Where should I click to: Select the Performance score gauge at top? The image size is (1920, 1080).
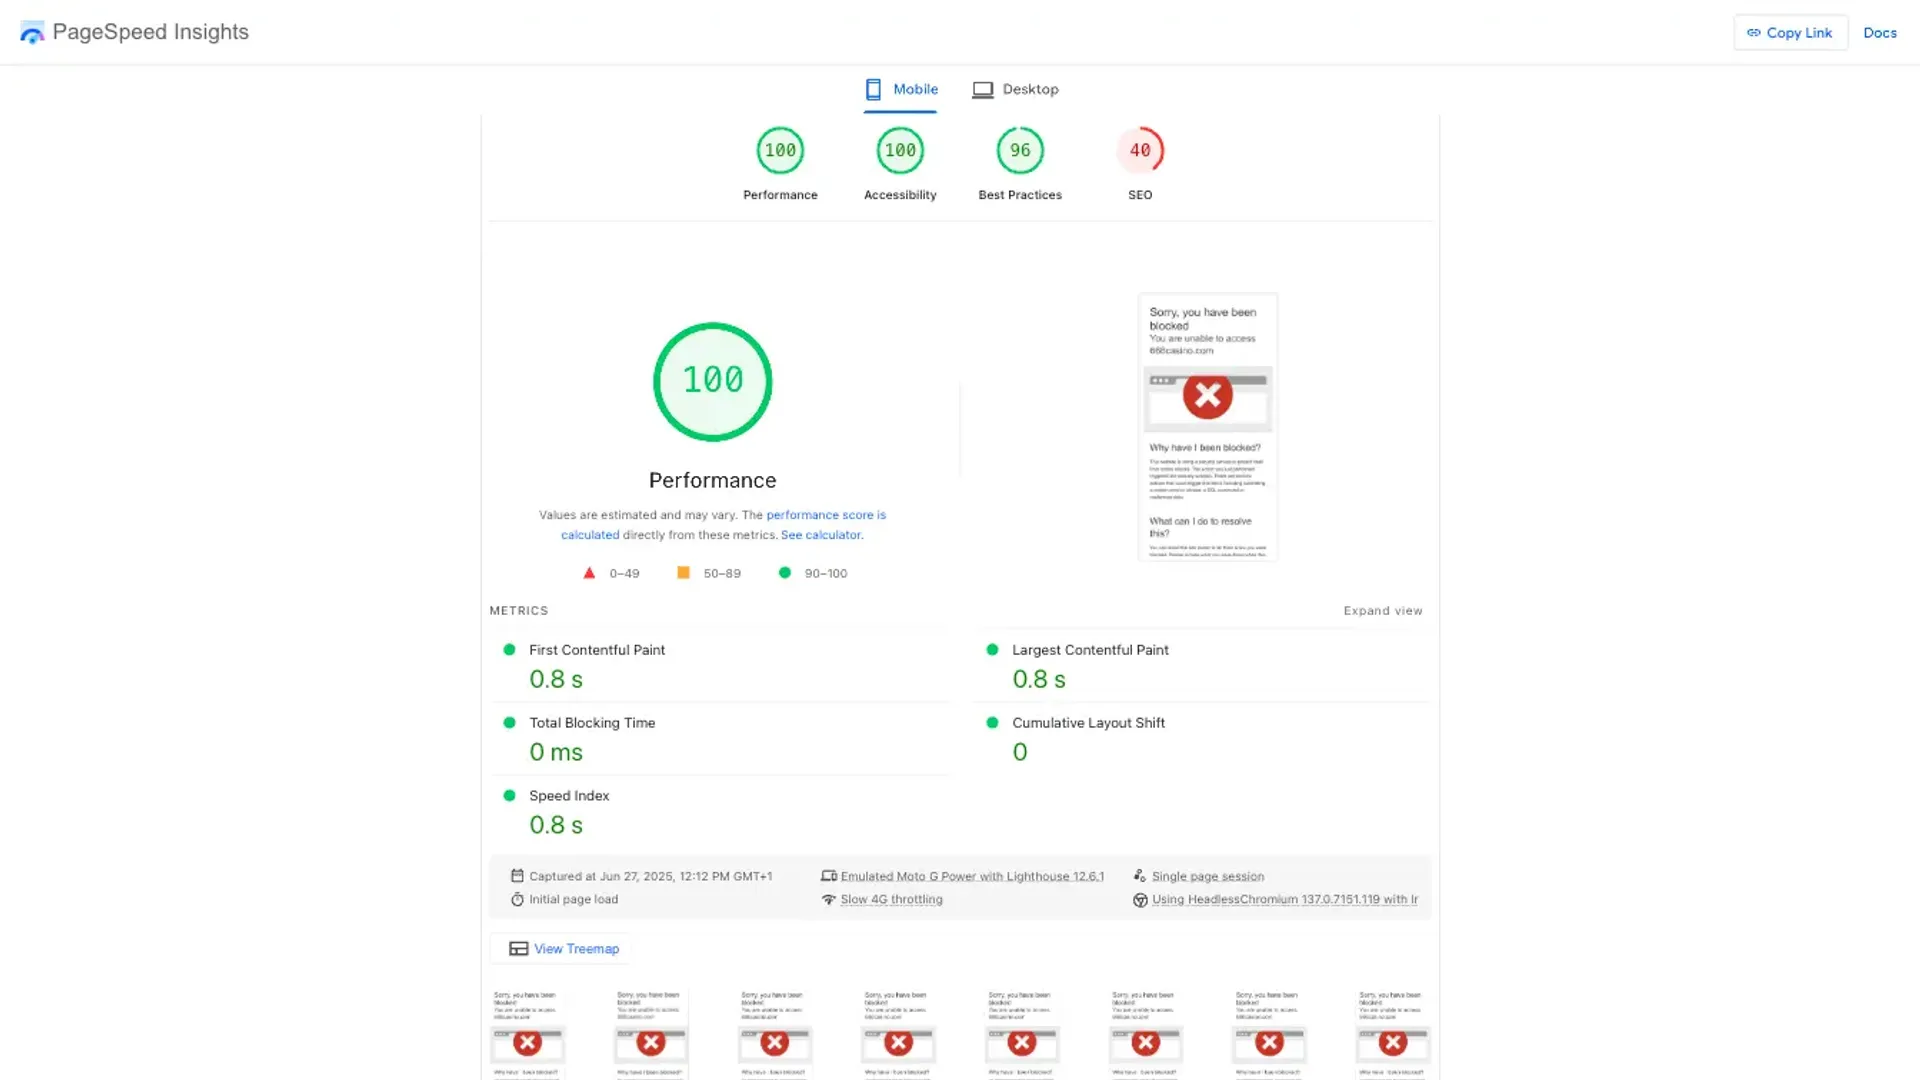pyautogui.click(x=780, y=151)
